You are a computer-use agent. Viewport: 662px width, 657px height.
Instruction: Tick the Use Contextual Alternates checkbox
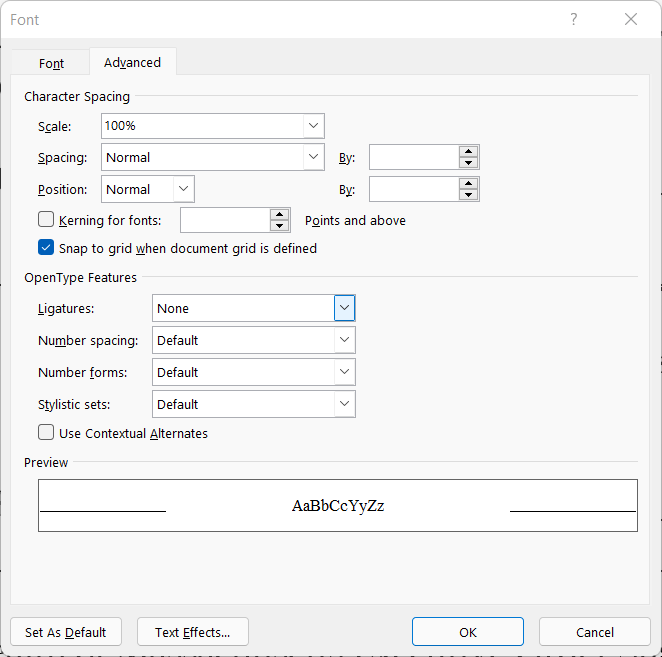tap(46, 433)
